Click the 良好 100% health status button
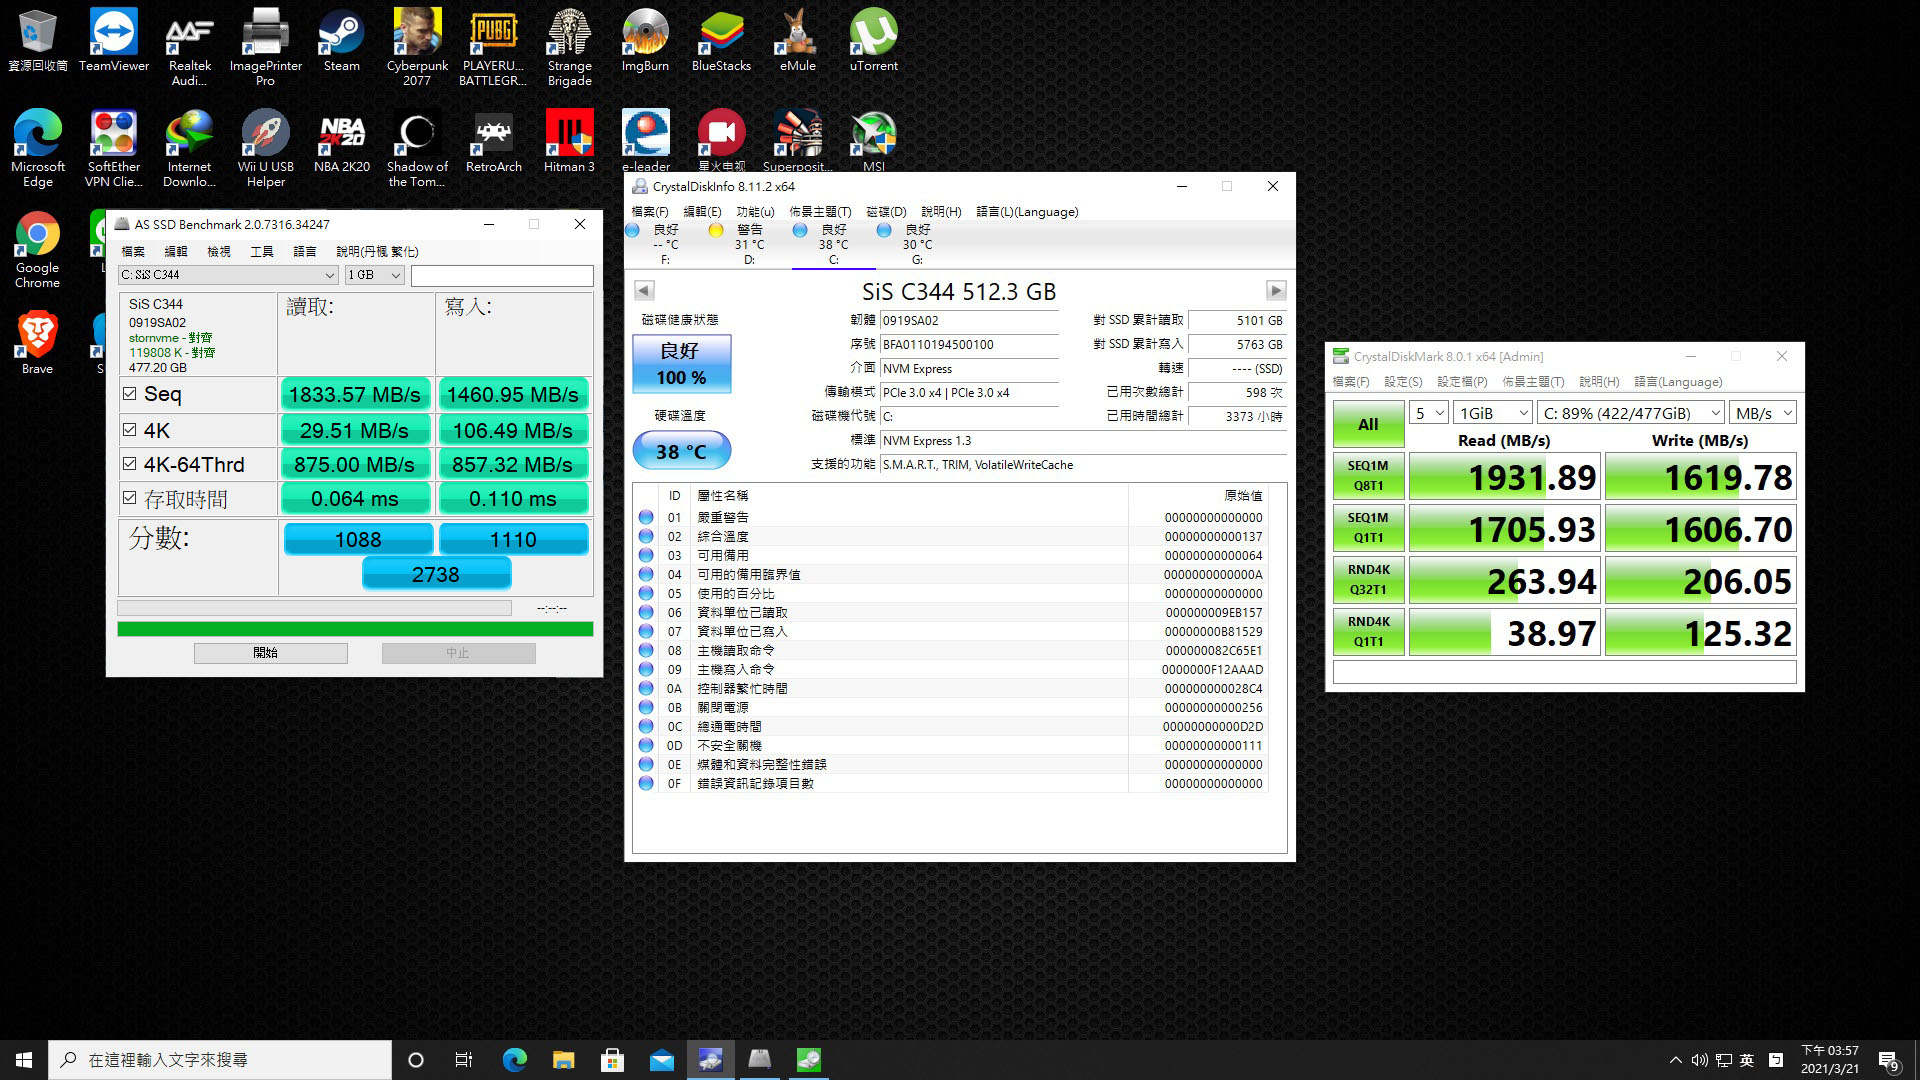The width and height of the screenshot is (1920, 1080). (681, 364)
